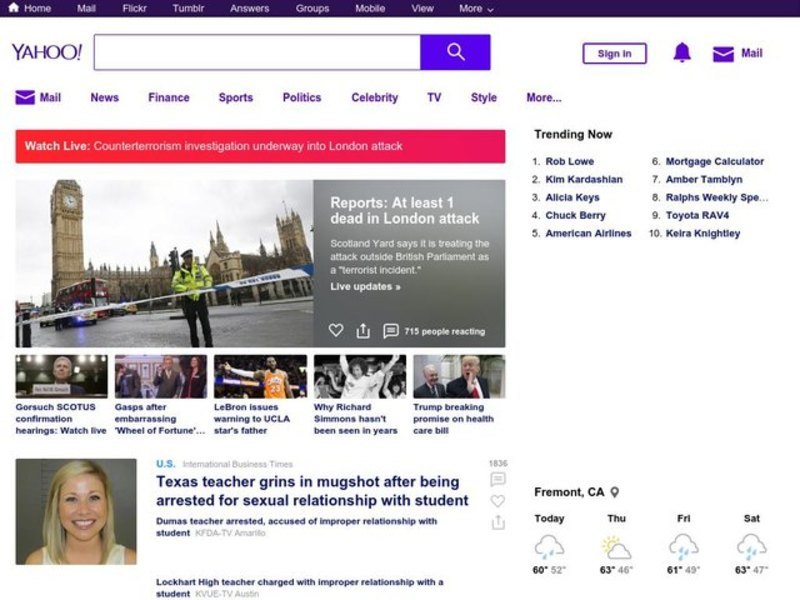800x600 pixels.
Task: Click inside the Yahoo search field
Action: coord(257,52)
